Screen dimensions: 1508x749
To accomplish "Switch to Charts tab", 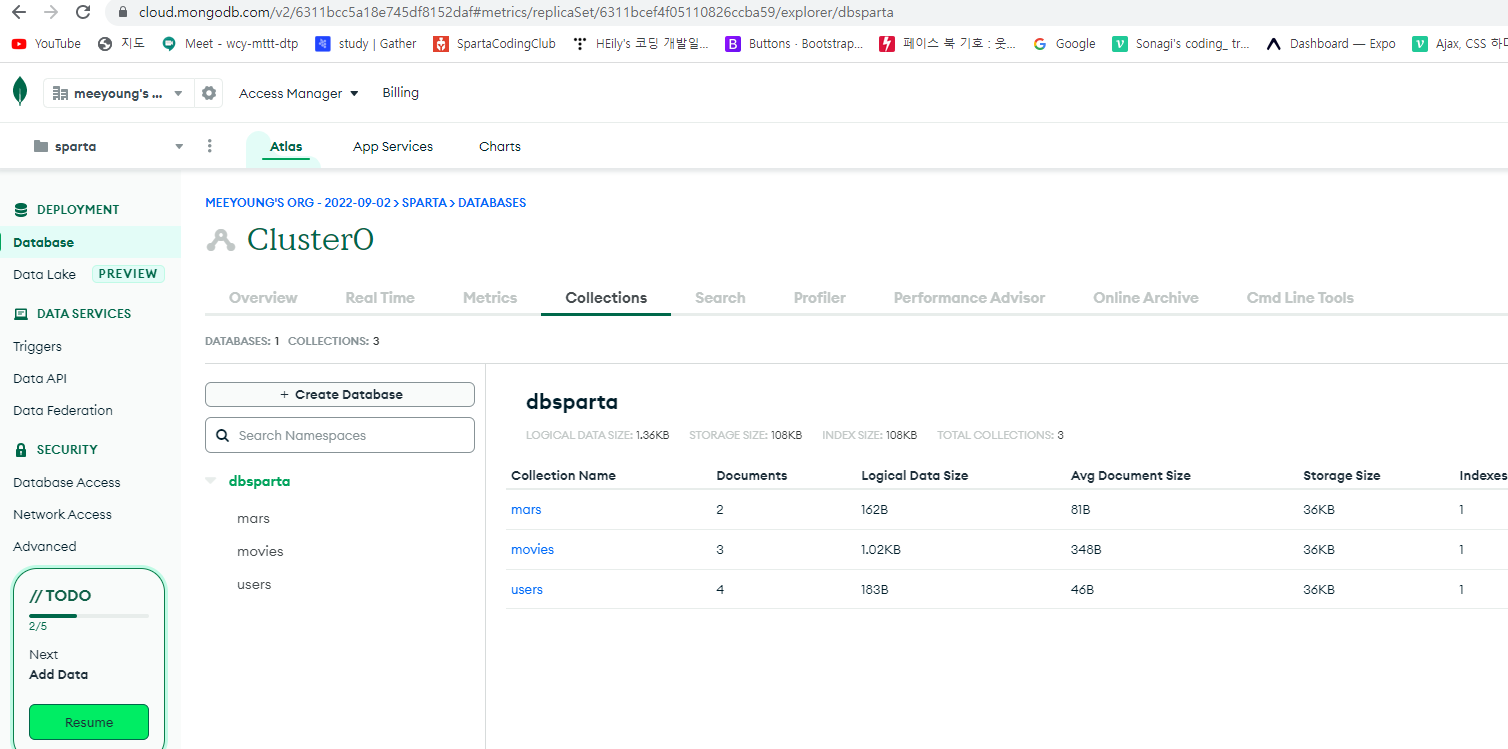I will [x=500, y=147].
